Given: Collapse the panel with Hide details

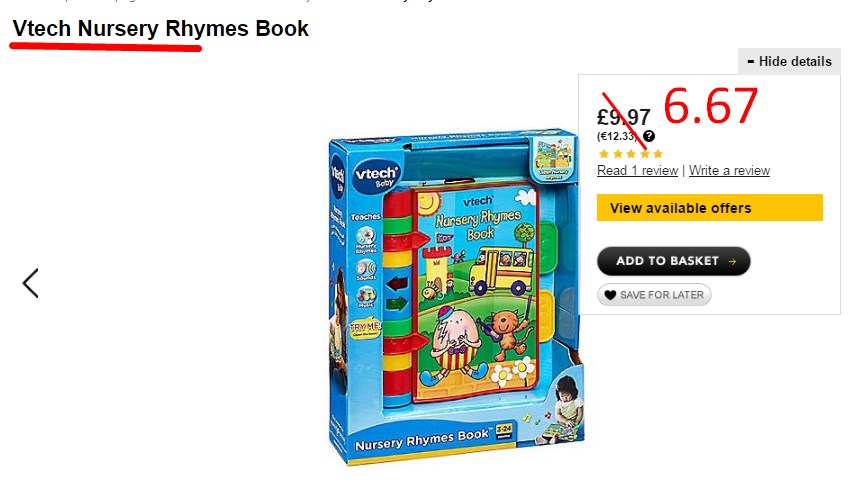Looking at the screenshot, I should pyautogui.click(x=789, y=61).
